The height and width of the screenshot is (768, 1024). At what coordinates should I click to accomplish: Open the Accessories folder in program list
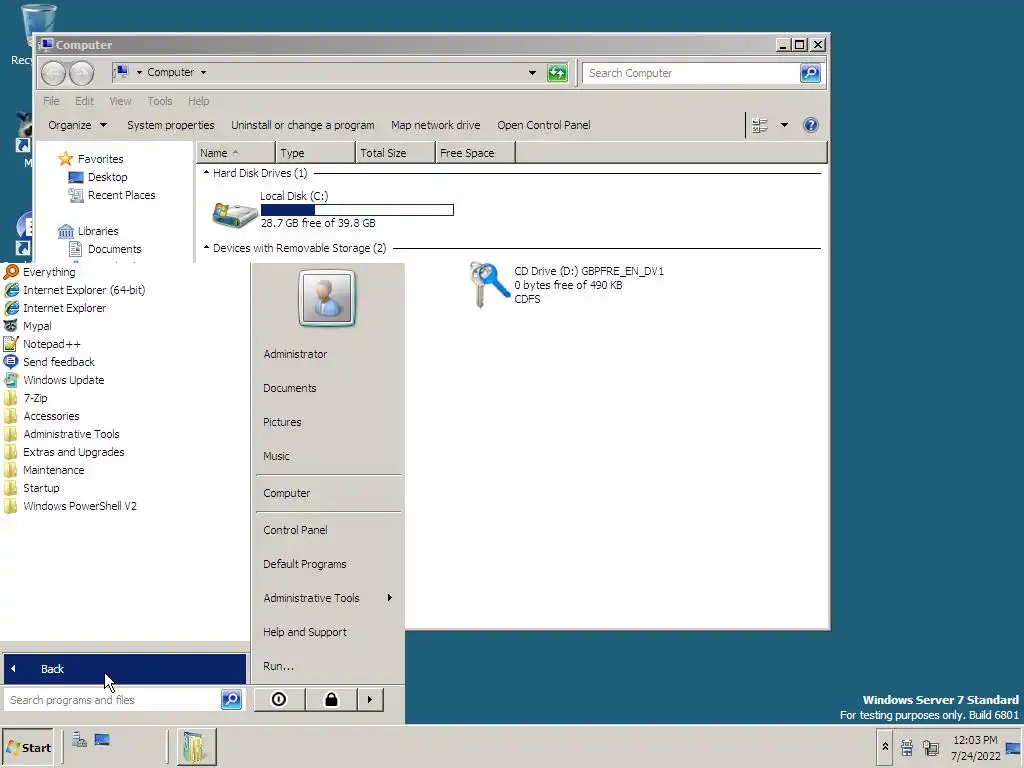point(42,416)
